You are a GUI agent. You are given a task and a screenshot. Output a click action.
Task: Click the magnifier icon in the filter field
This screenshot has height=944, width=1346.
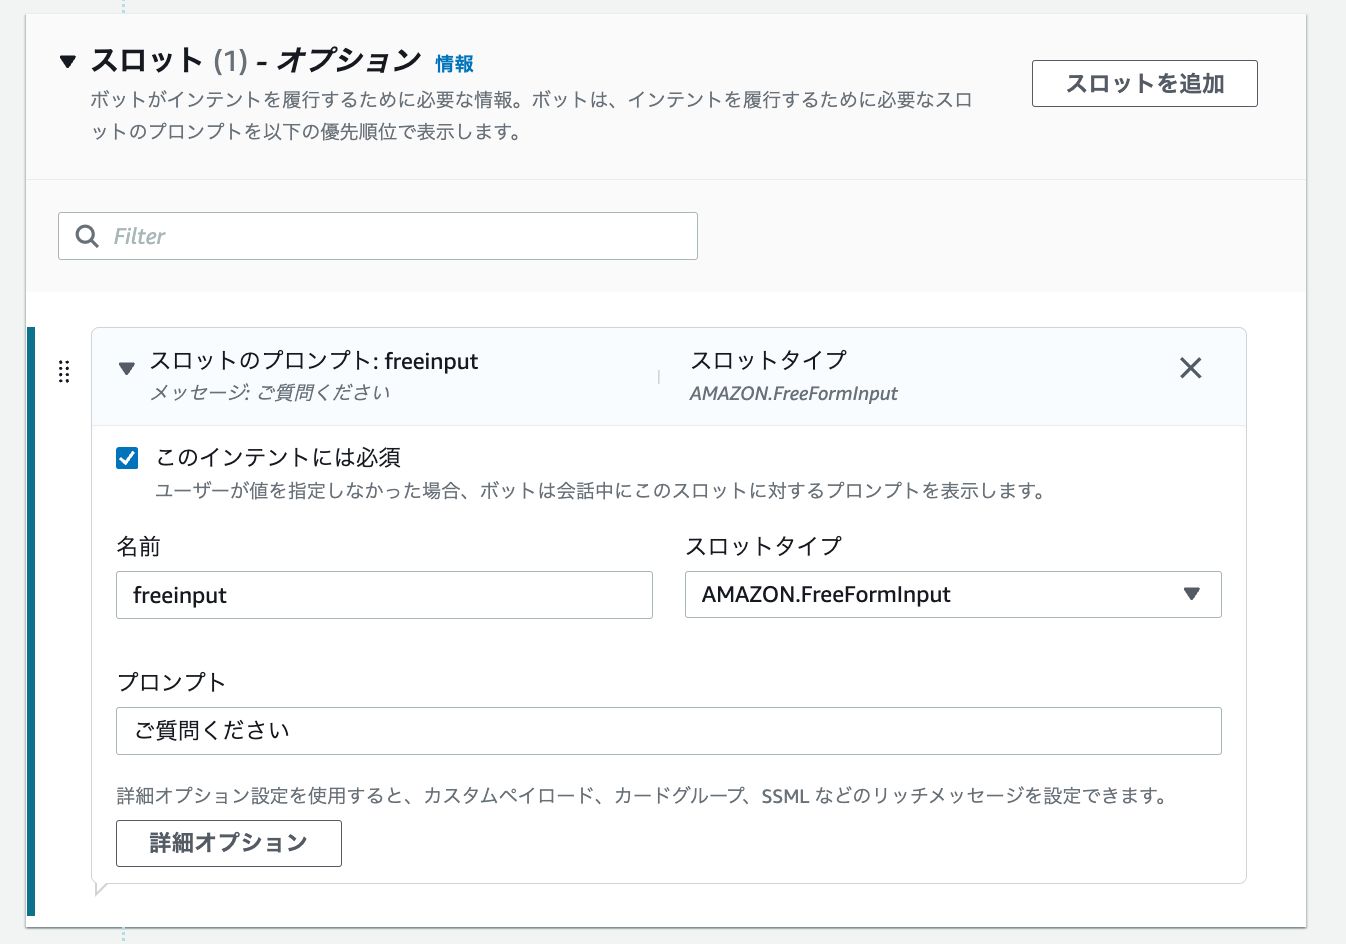[x=87, y=236]
